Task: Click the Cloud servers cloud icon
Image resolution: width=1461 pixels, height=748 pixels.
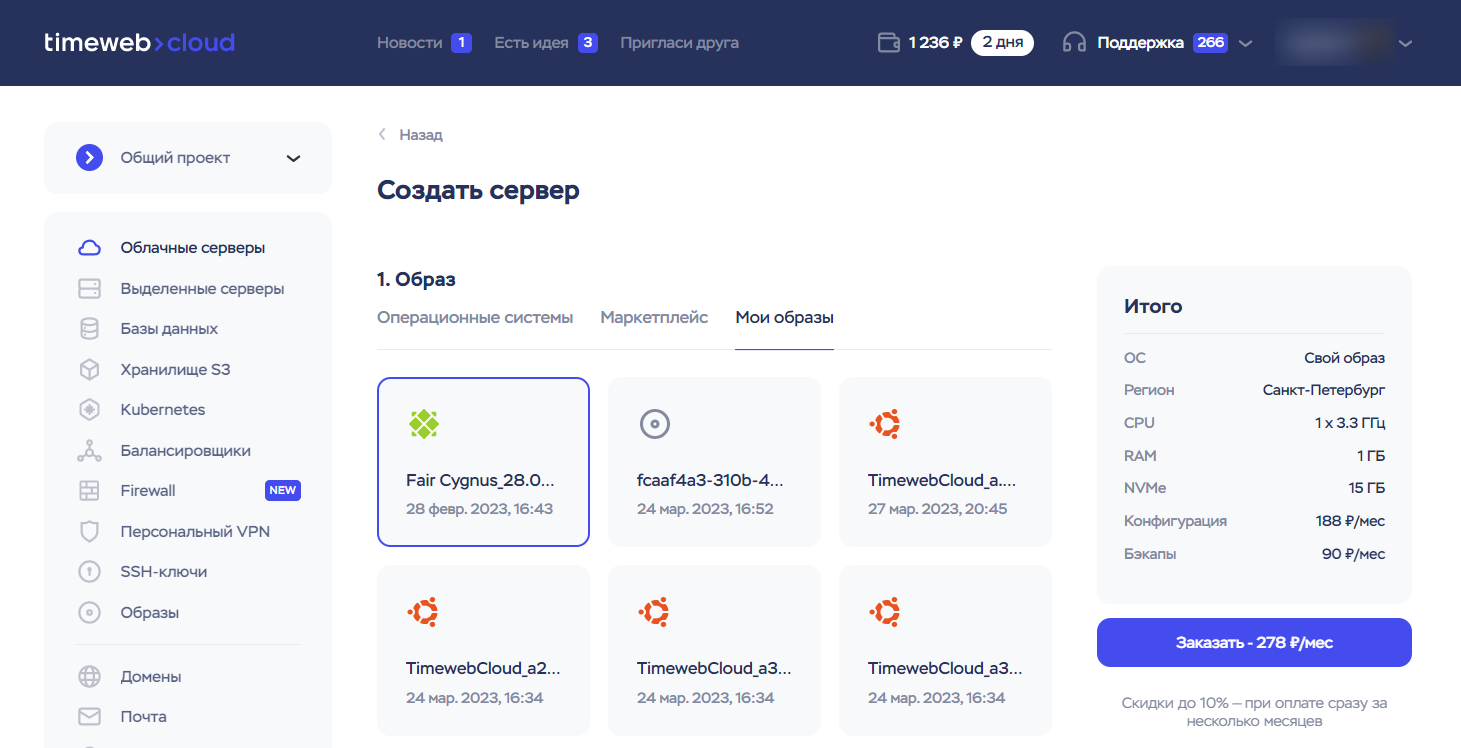Action: click(90, 248)
